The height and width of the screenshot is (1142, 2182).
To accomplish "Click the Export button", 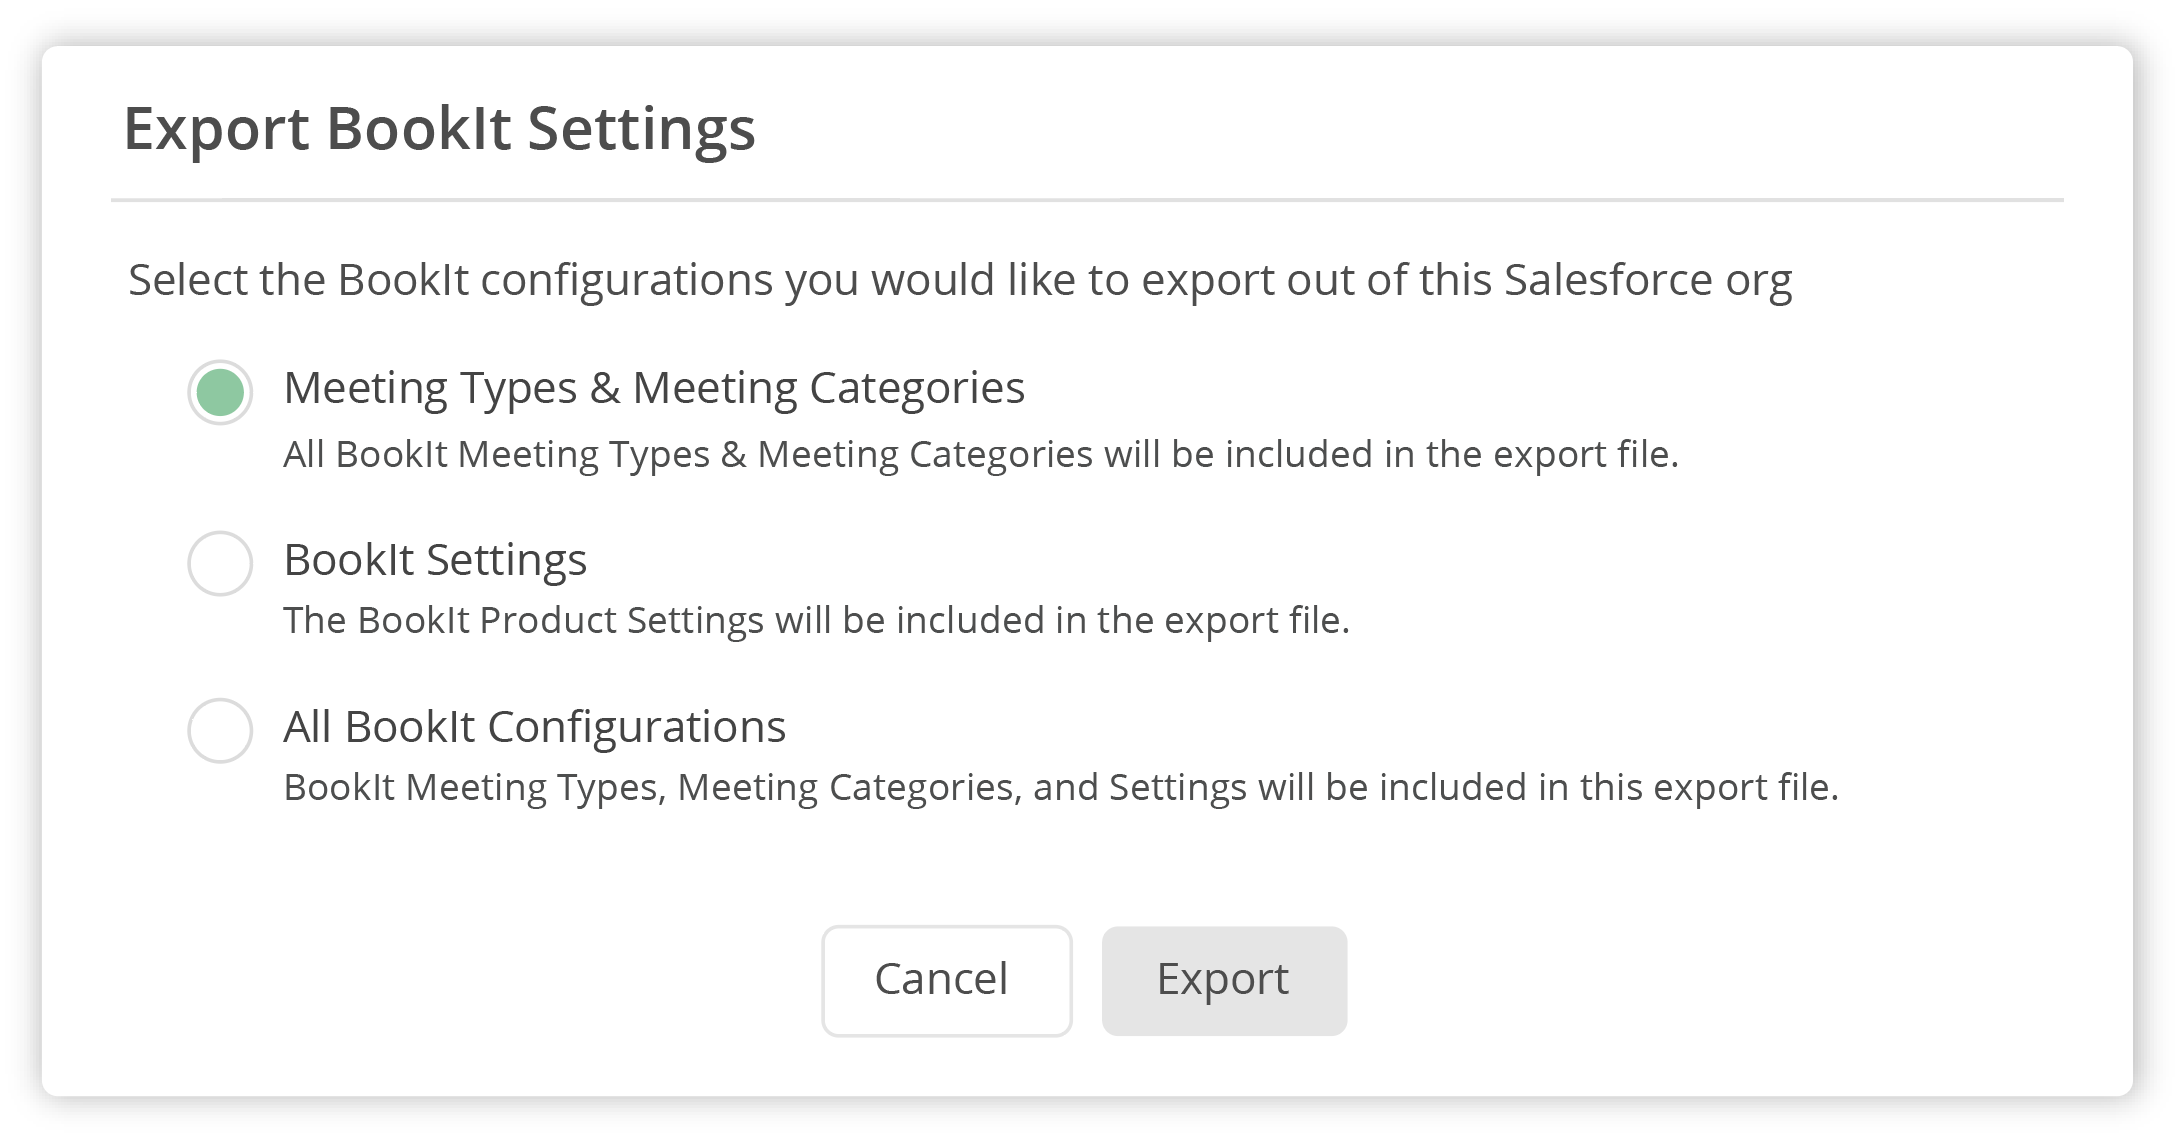I will pos(1224,980).
